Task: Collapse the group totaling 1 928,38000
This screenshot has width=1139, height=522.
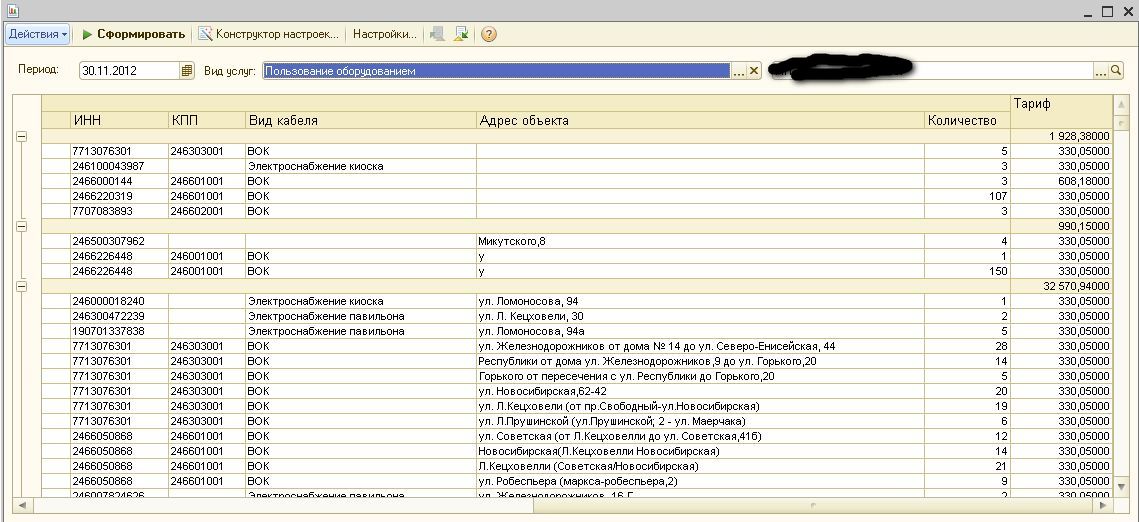Action: click(21, 136)
